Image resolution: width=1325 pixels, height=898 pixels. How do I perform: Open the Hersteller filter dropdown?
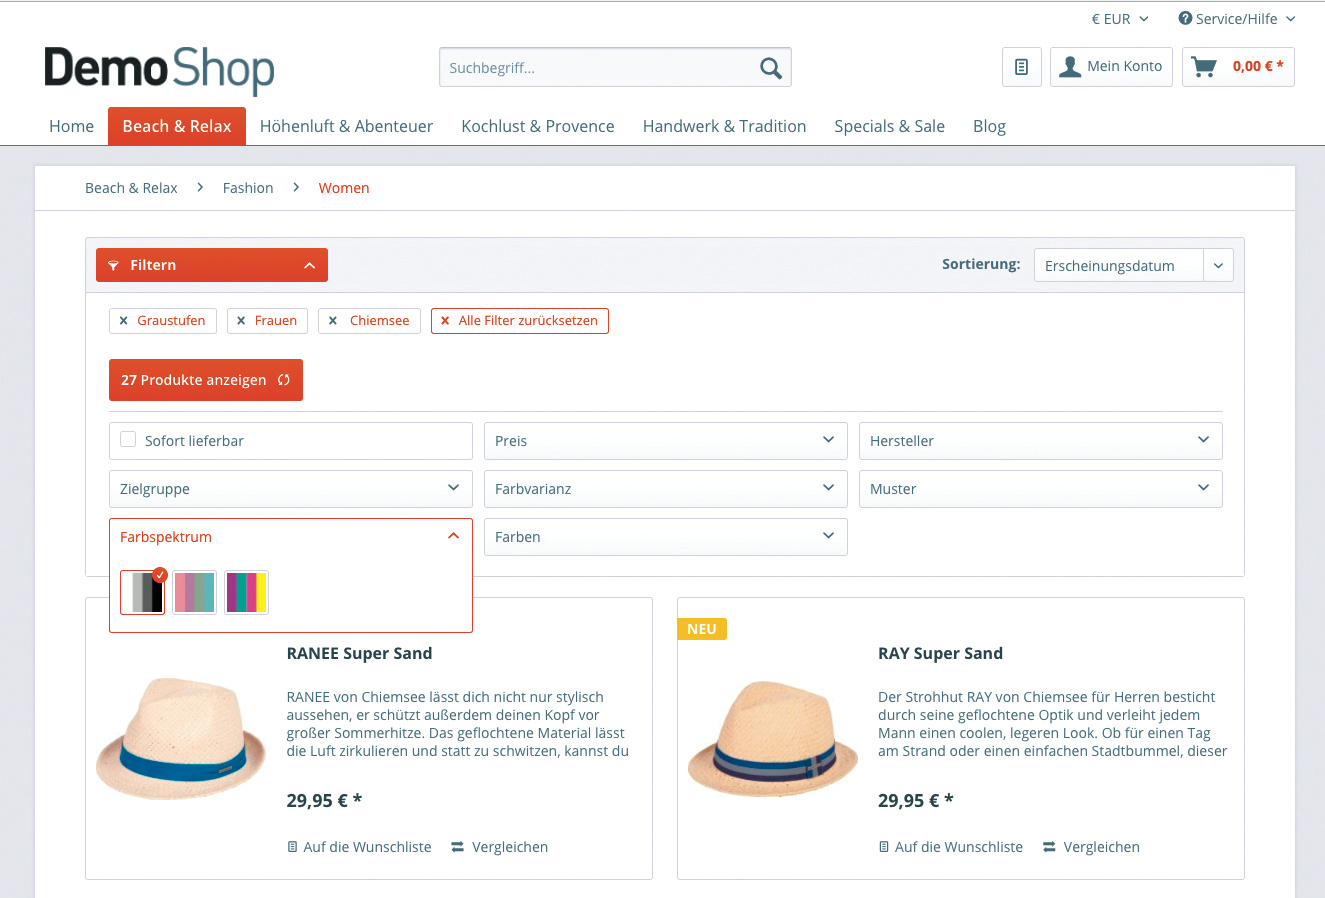1040,441
